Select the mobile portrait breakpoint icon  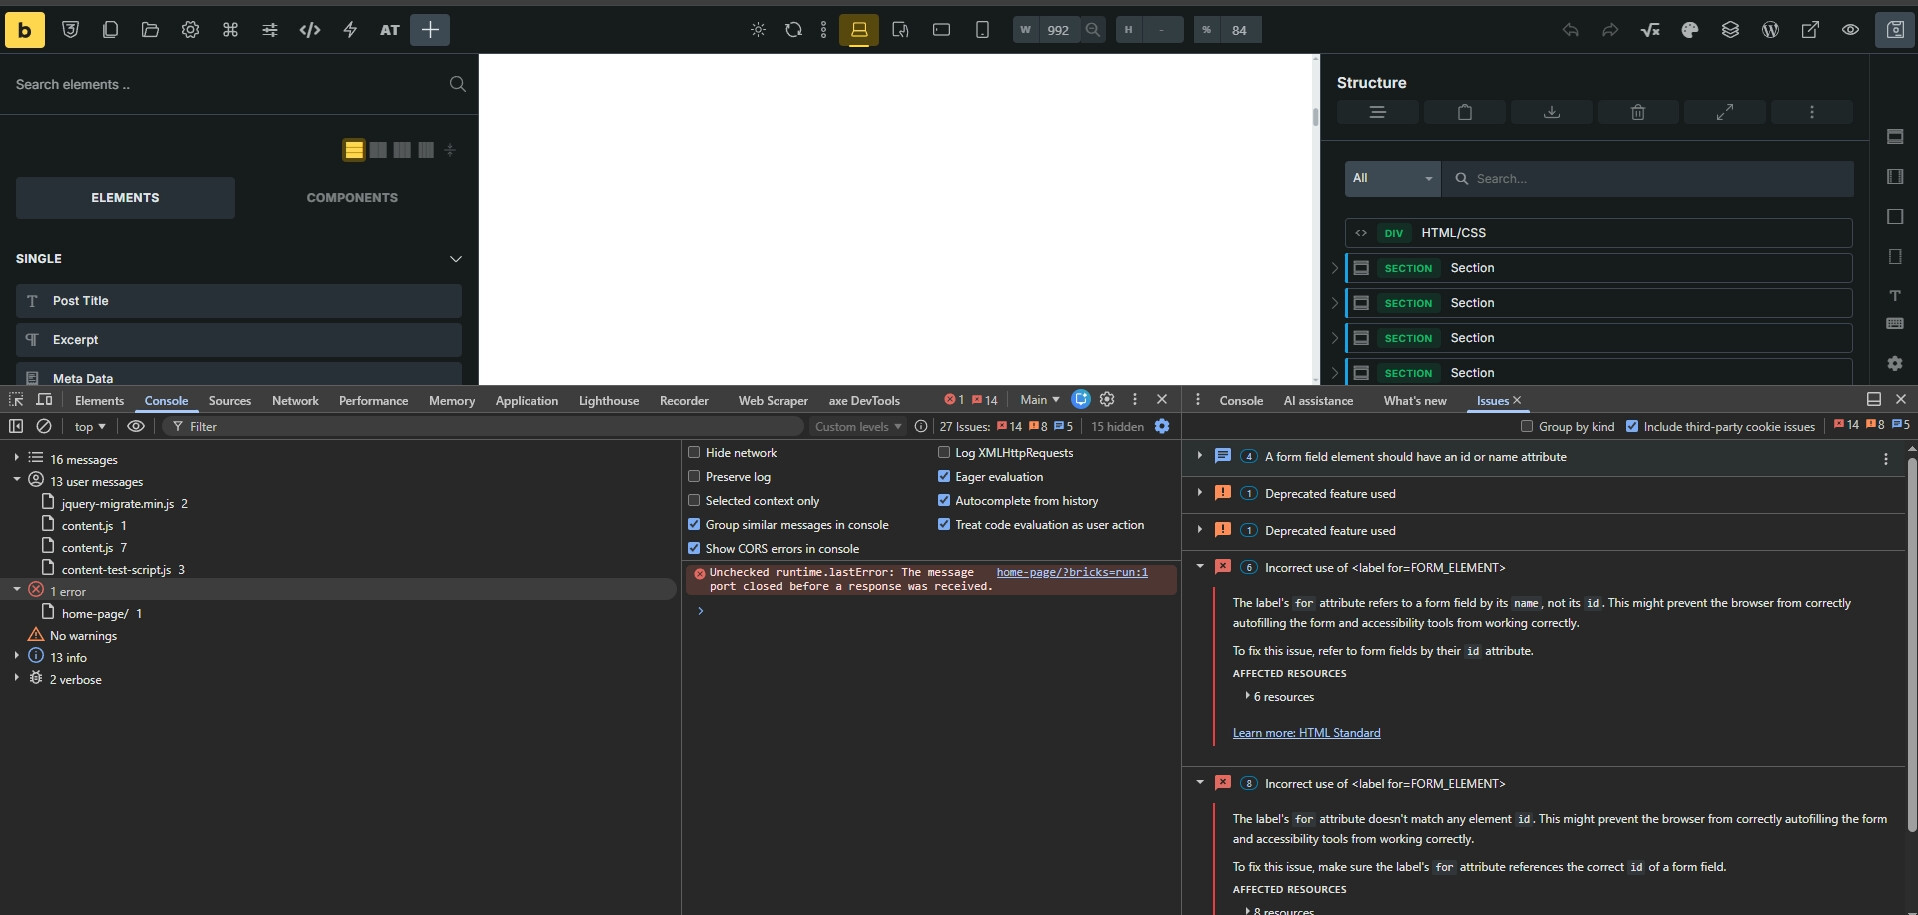click(982, 30)
